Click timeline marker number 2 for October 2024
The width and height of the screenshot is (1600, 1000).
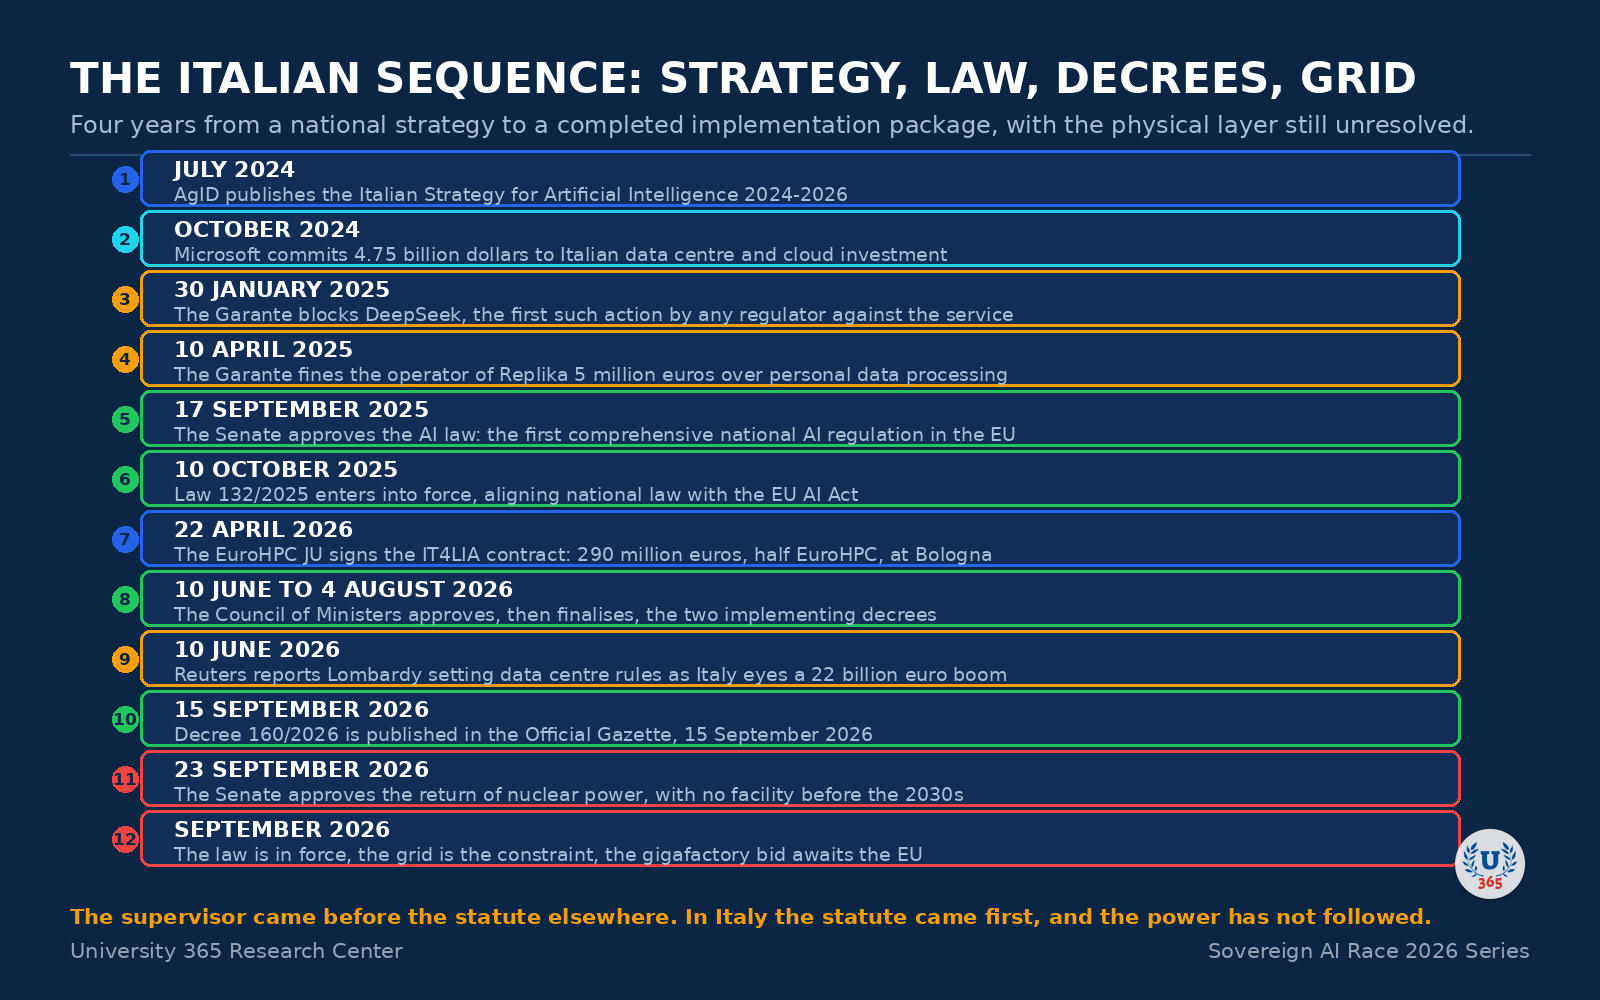(x=125, y=239)
